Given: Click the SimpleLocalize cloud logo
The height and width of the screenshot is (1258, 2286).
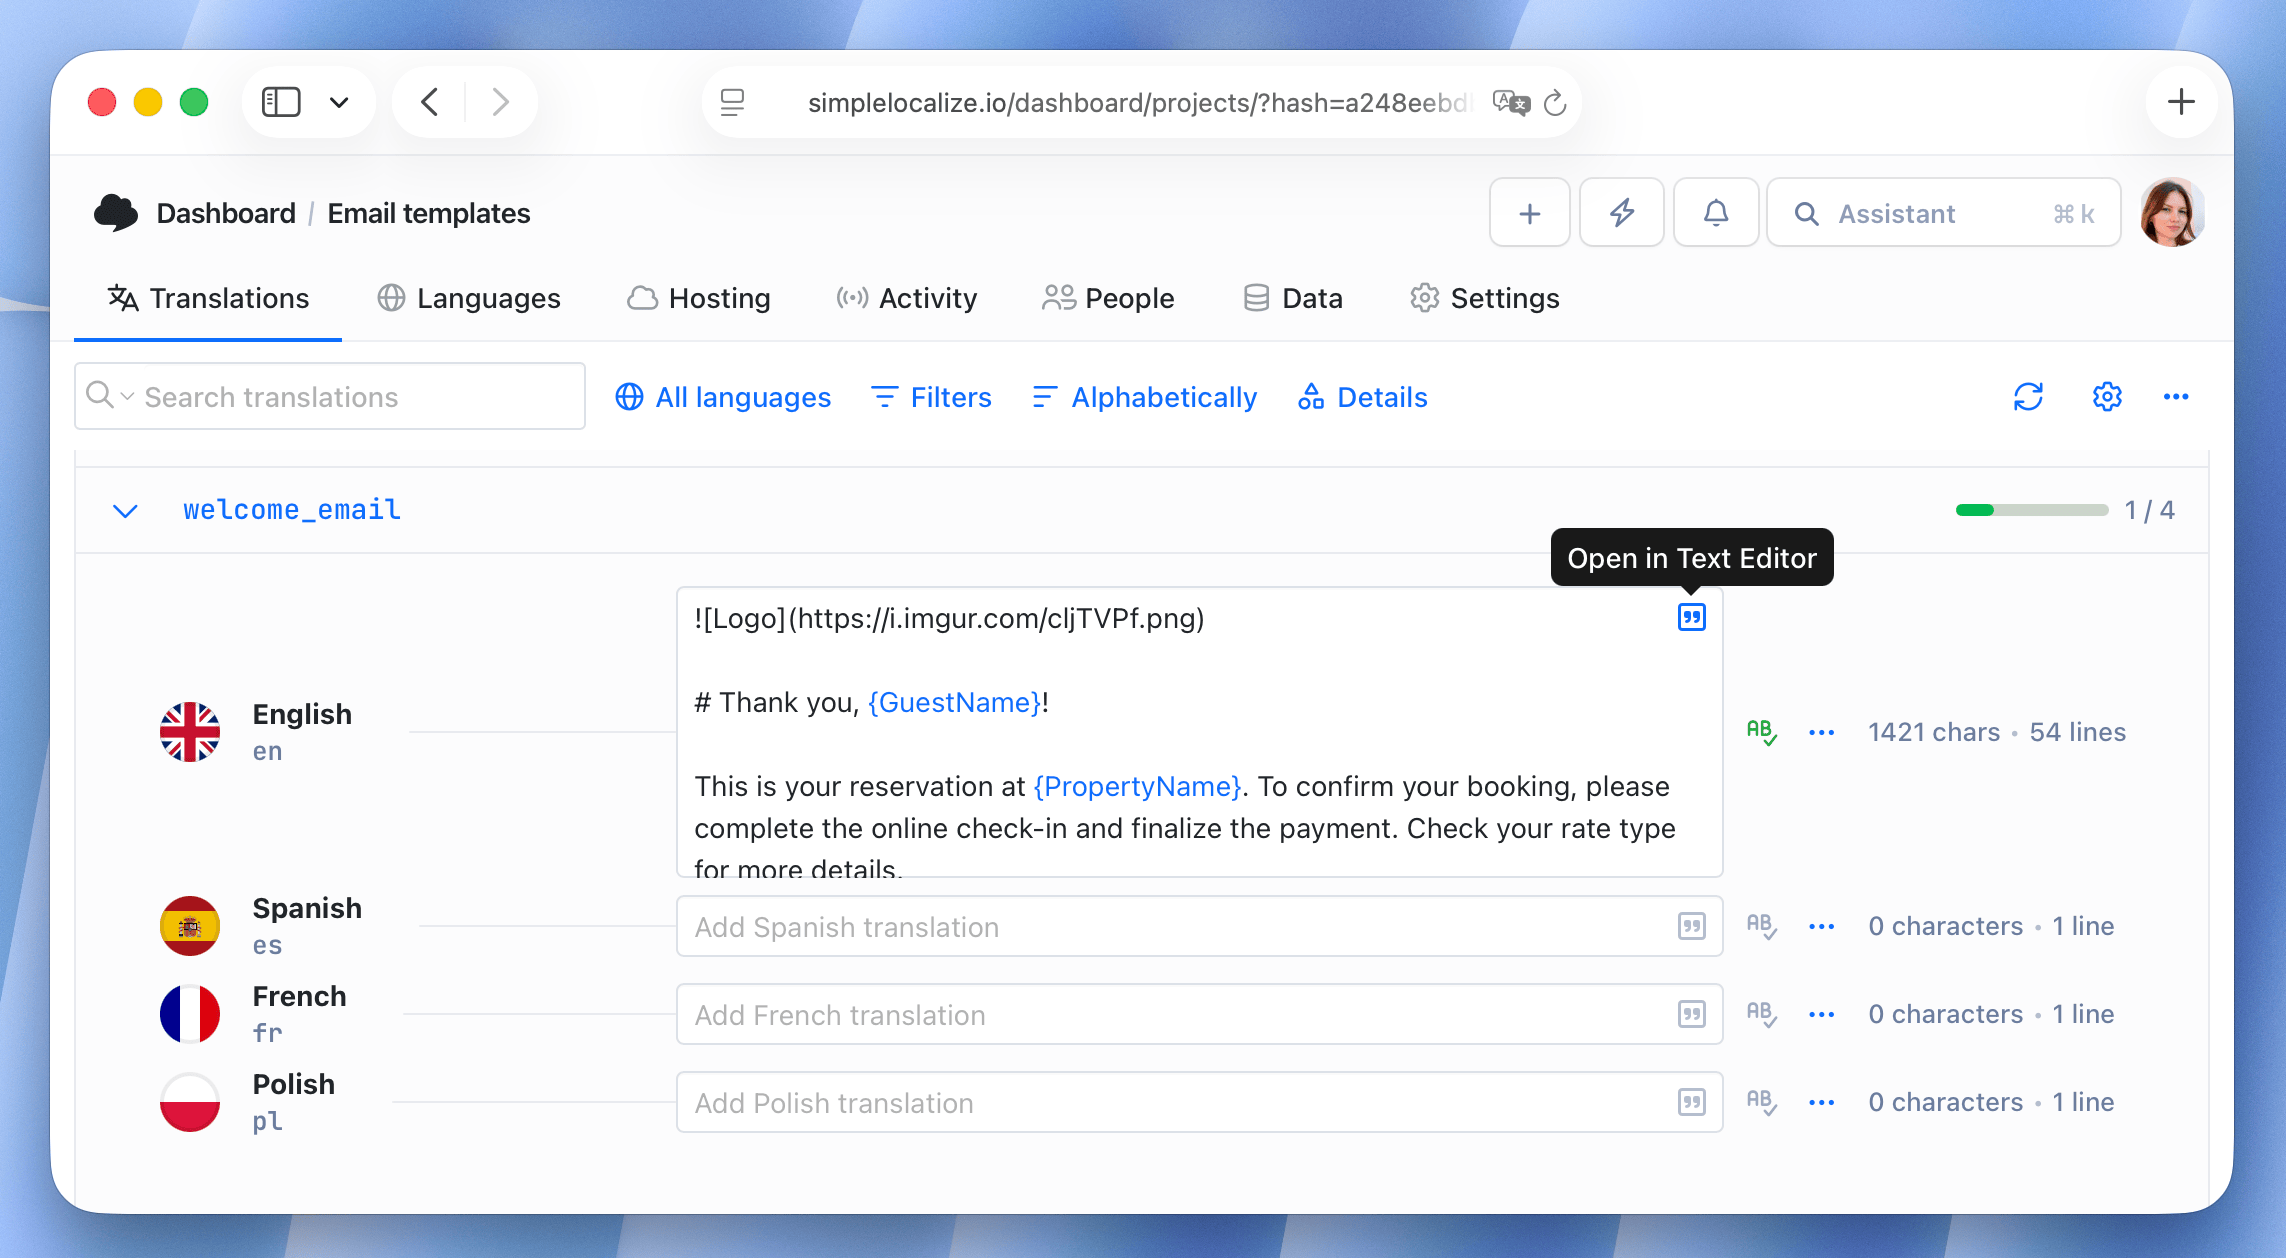Looking at the screenshot, I should tap(116, 212).
